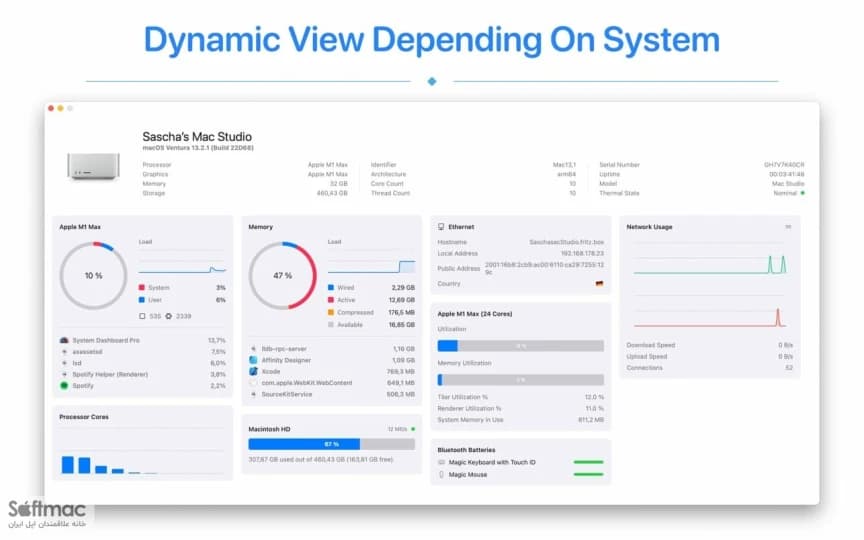This screenshot has height=540, width=864.
Task: Click the blue Wired memory swatch
Action: [331, 288]
